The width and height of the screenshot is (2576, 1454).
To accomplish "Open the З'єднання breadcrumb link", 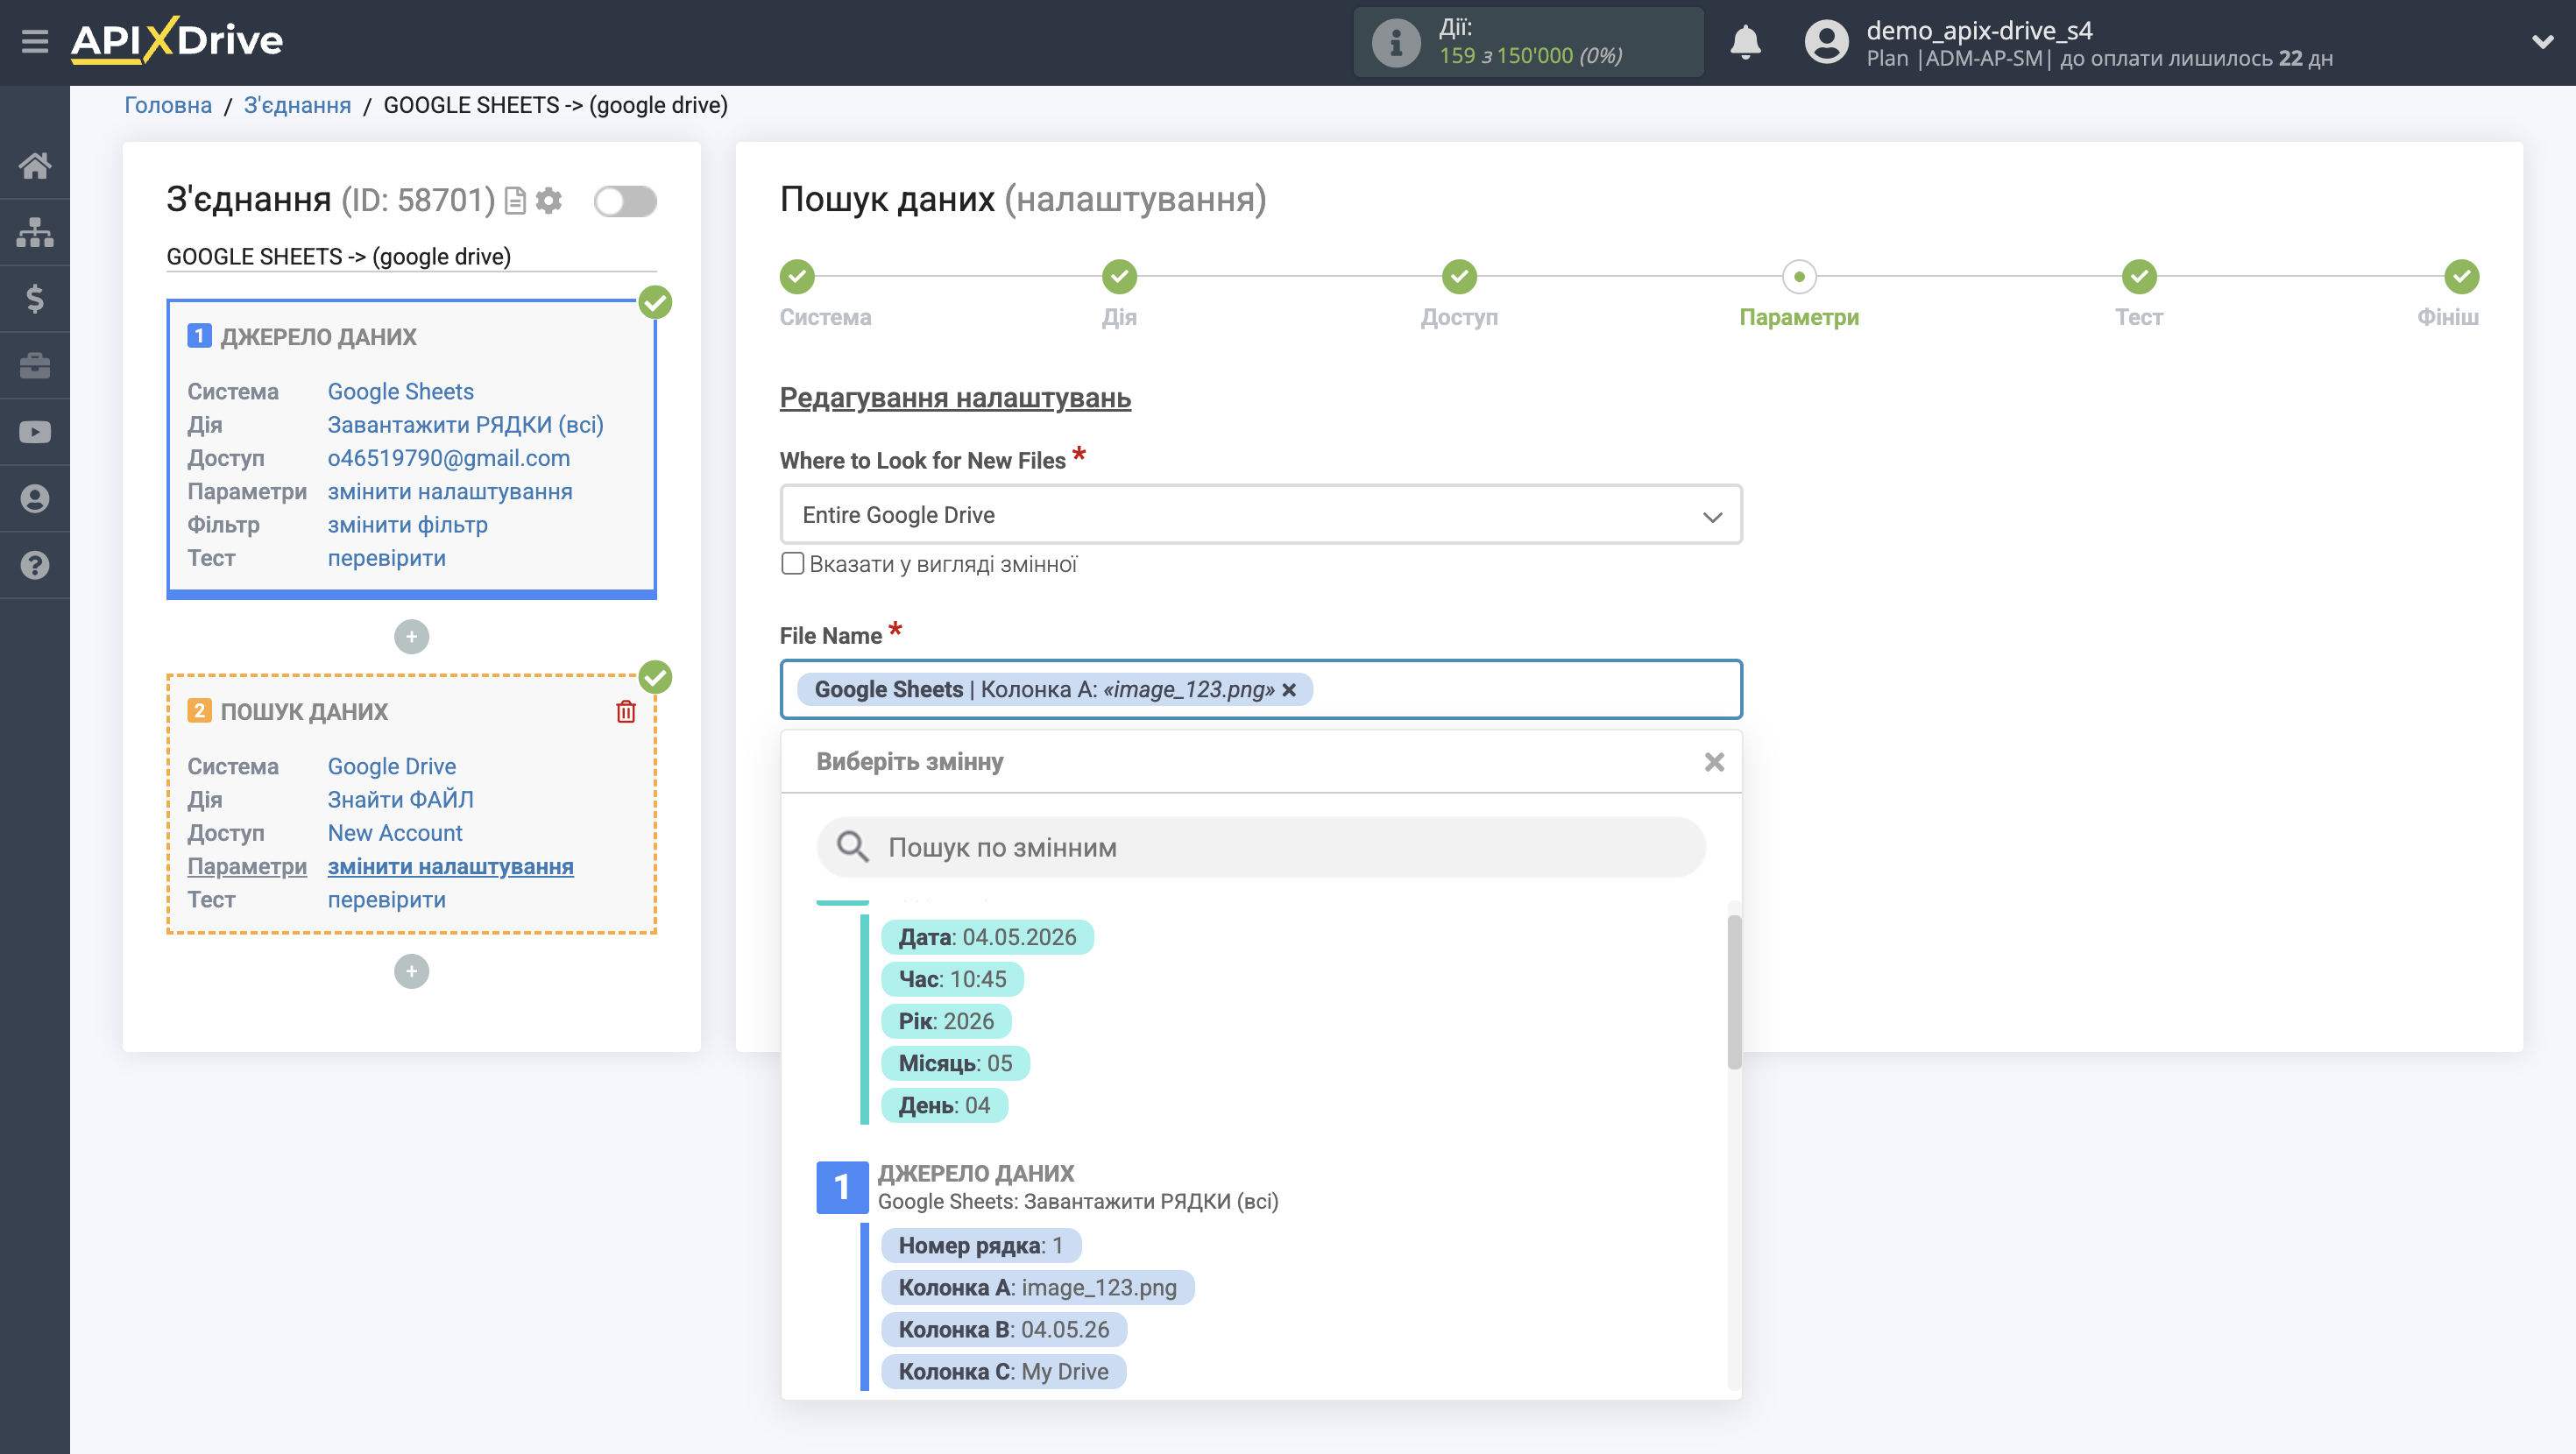I will [297, 106].
